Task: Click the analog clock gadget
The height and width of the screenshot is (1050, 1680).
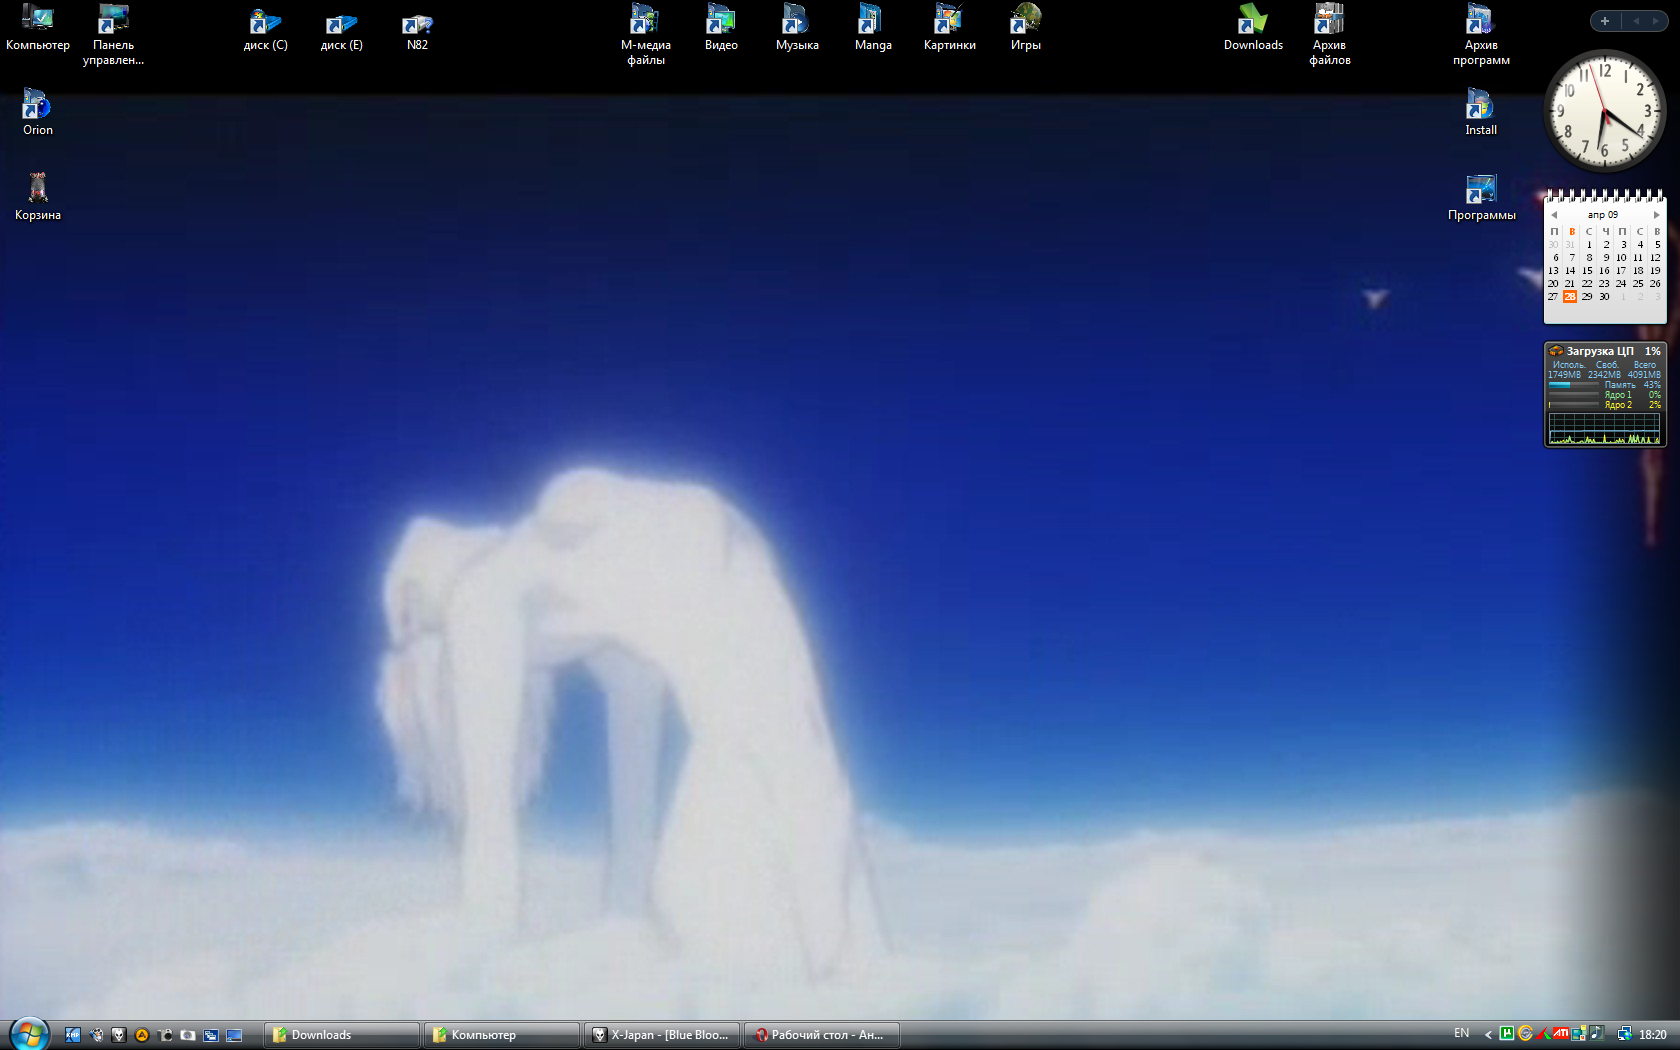Action: point(1605,111)
